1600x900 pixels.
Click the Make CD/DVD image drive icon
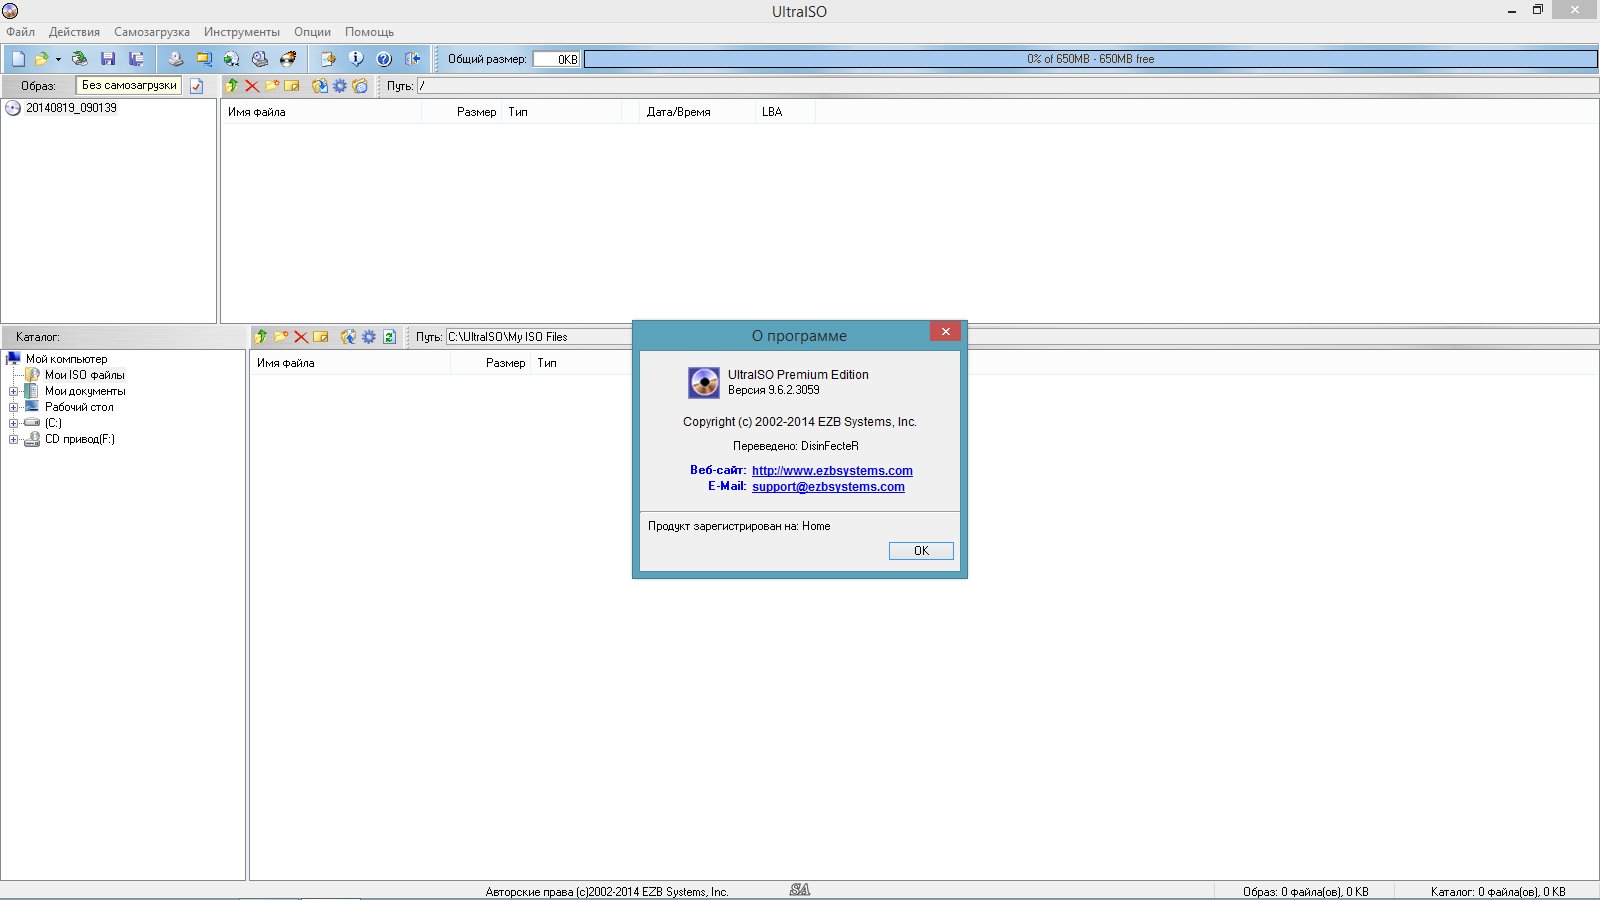click(176, 59)
